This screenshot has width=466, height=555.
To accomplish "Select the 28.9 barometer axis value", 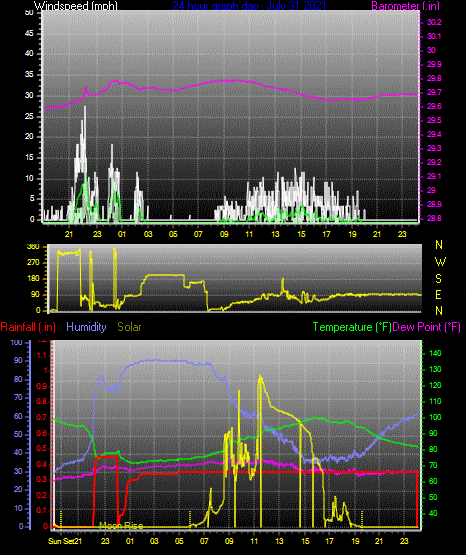I will (x=434, y=205).
